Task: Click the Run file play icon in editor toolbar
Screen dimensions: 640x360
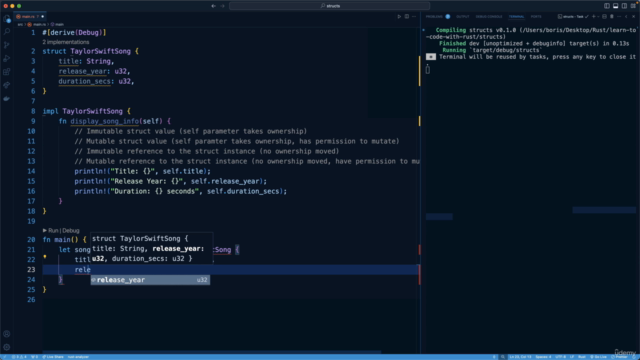Action: 399,17
